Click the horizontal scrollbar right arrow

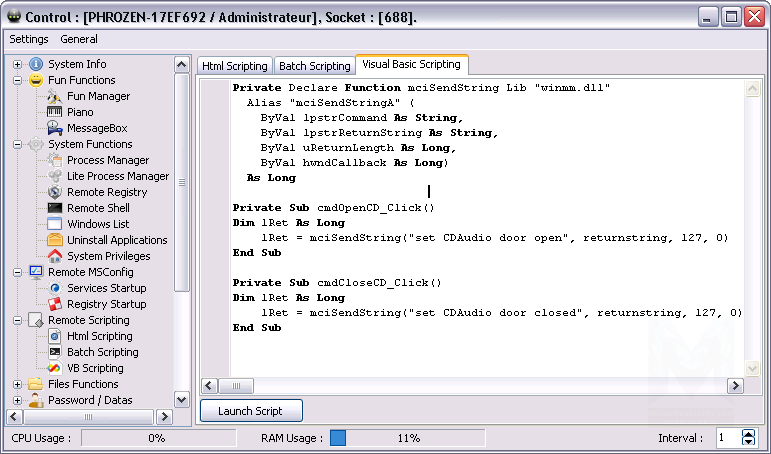[x=735, y=385]
